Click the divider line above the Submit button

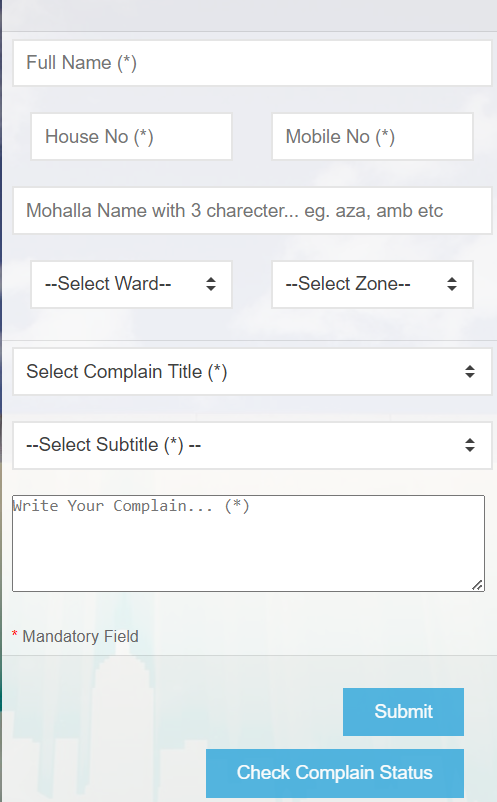[250, 655]
